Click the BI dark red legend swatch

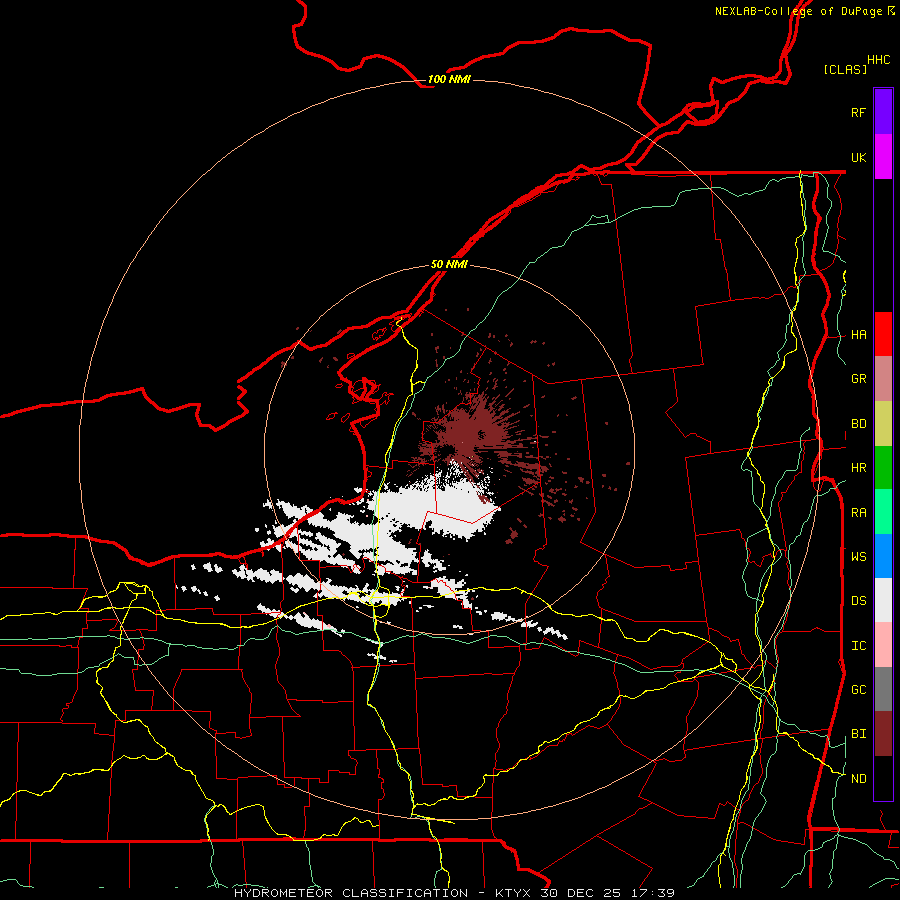pos(883,734)
